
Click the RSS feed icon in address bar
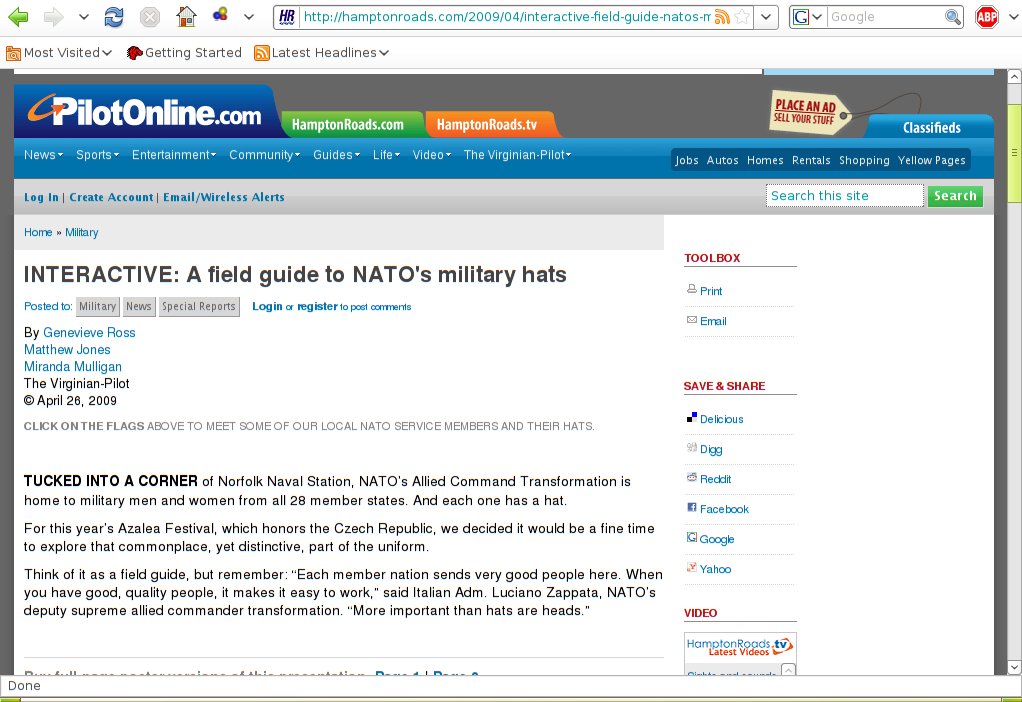coord(721,17)
